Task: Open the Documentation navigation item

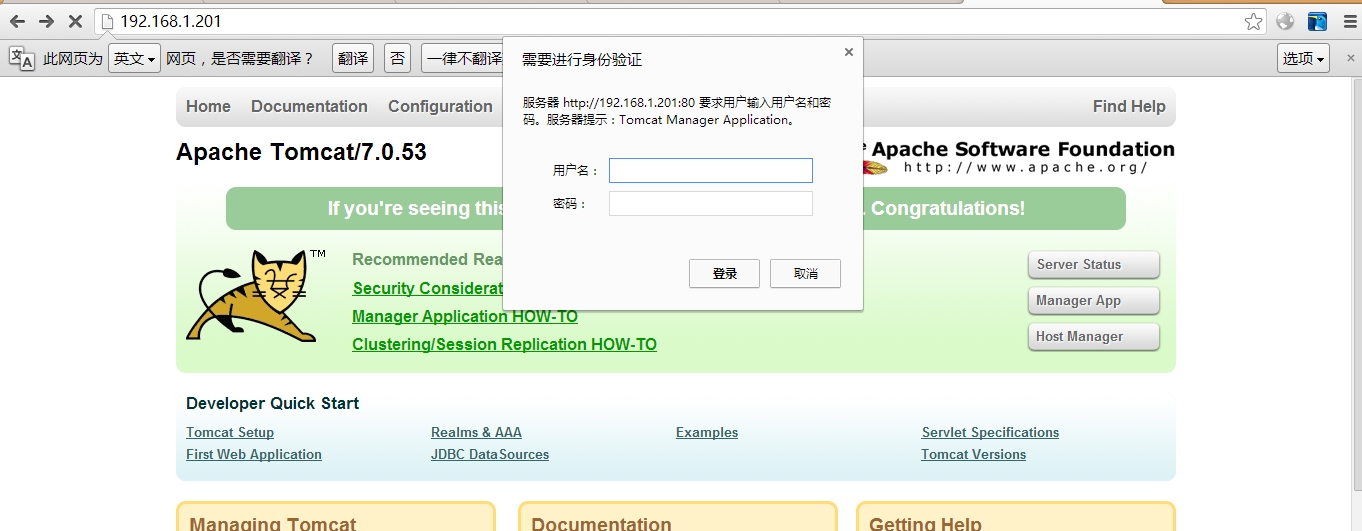Action: pyautogui.click(x=309, y=107)
